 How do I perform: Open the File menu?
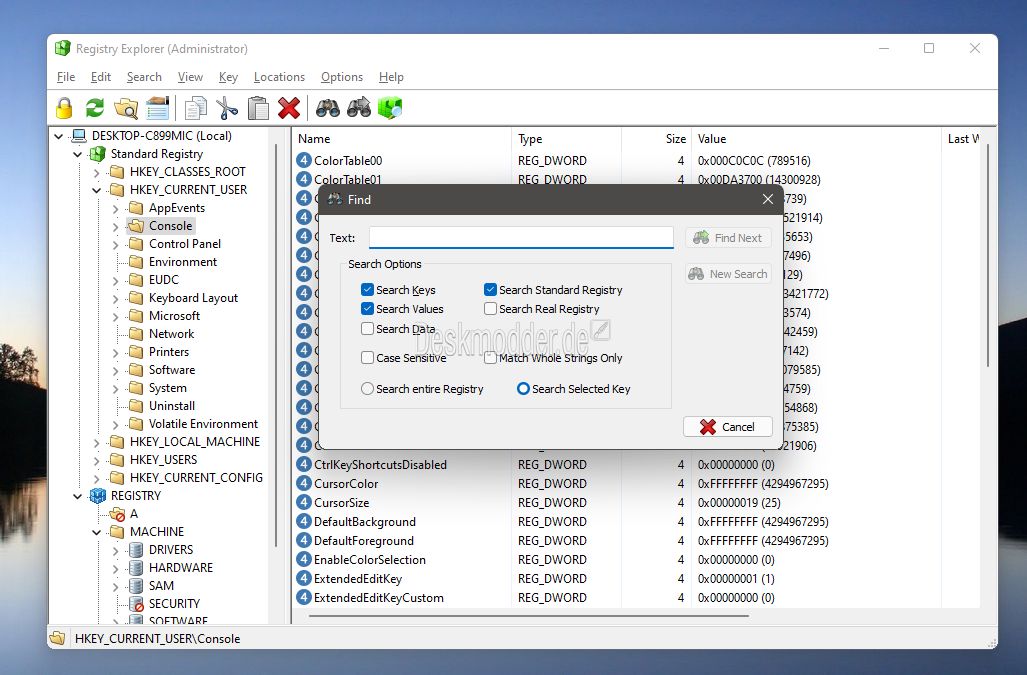[65, 77]
